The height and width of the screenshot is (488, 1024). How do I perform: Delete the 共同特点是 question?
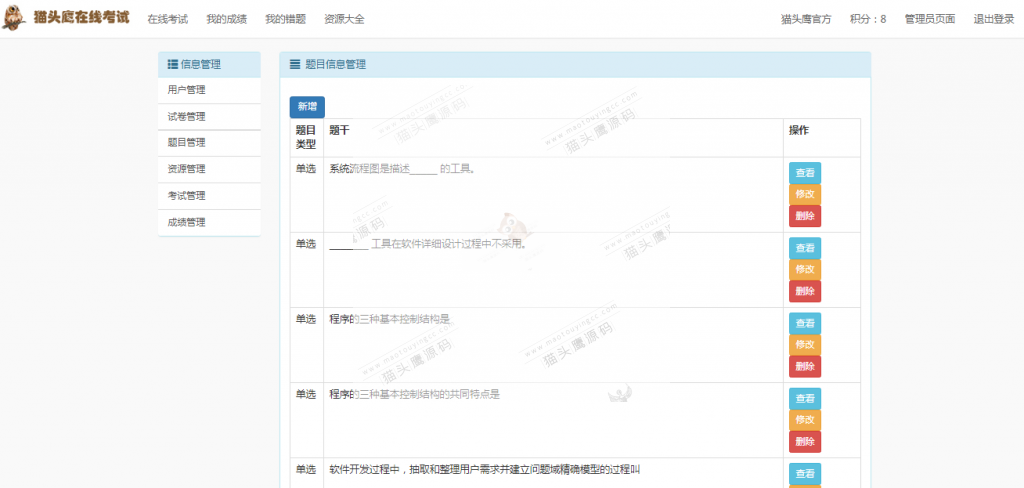805,442
